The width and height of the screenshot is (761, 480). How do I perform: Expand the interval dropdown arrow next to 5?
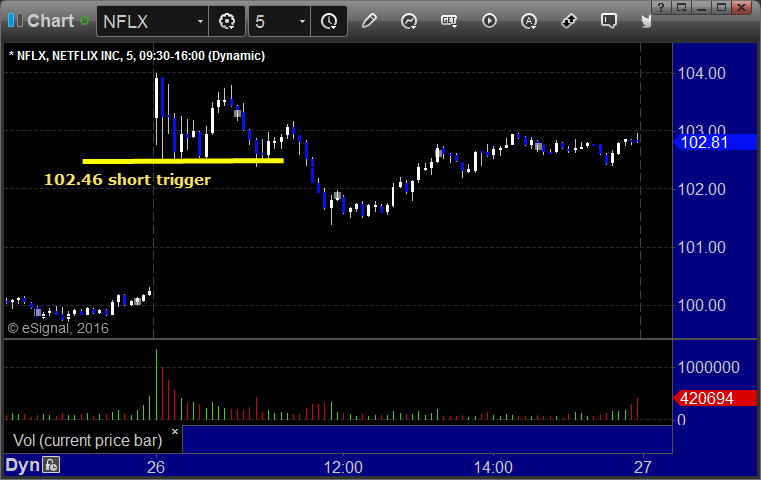pyautogui.click(x=302, y=21)
